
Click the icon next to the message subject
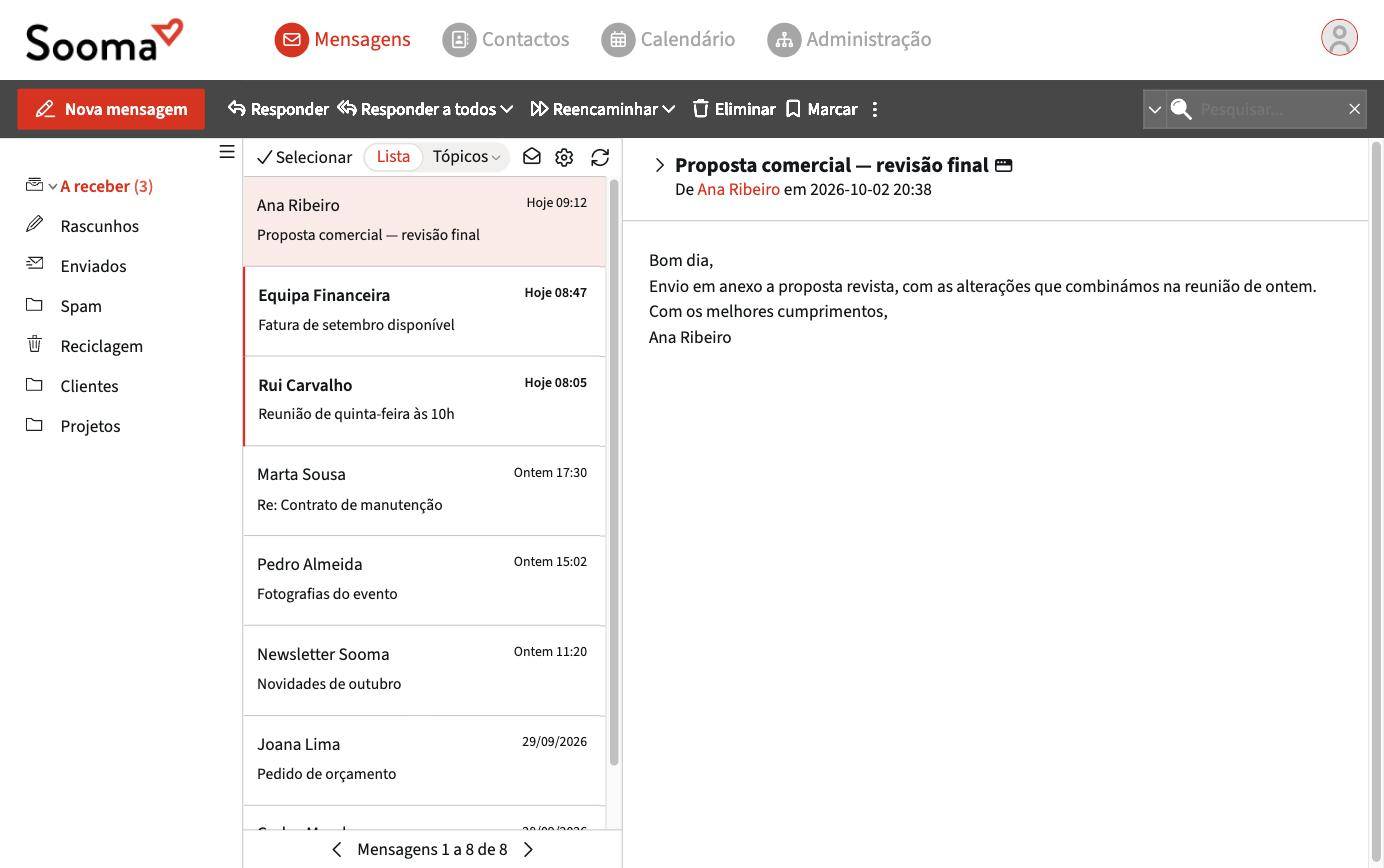click(x=1004, y=166)
